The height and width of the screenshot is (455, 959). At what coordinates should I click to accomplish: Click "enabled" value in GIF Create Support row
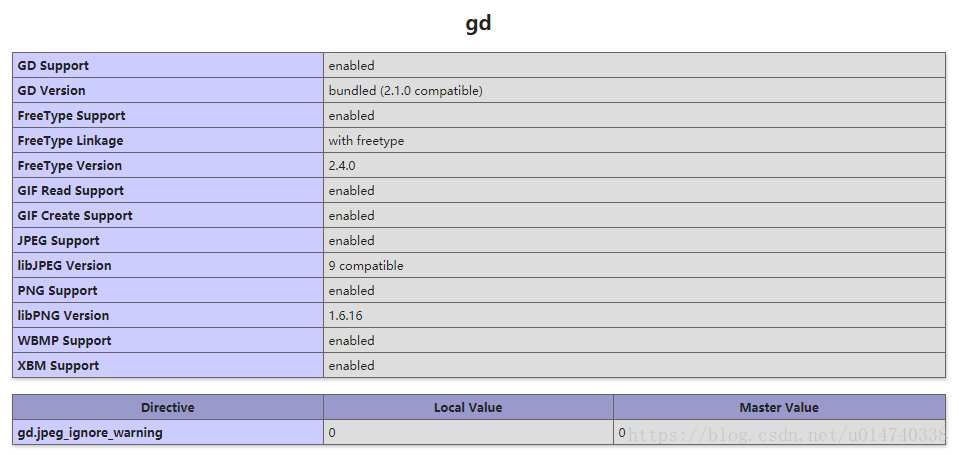click(x=351, y=216)
